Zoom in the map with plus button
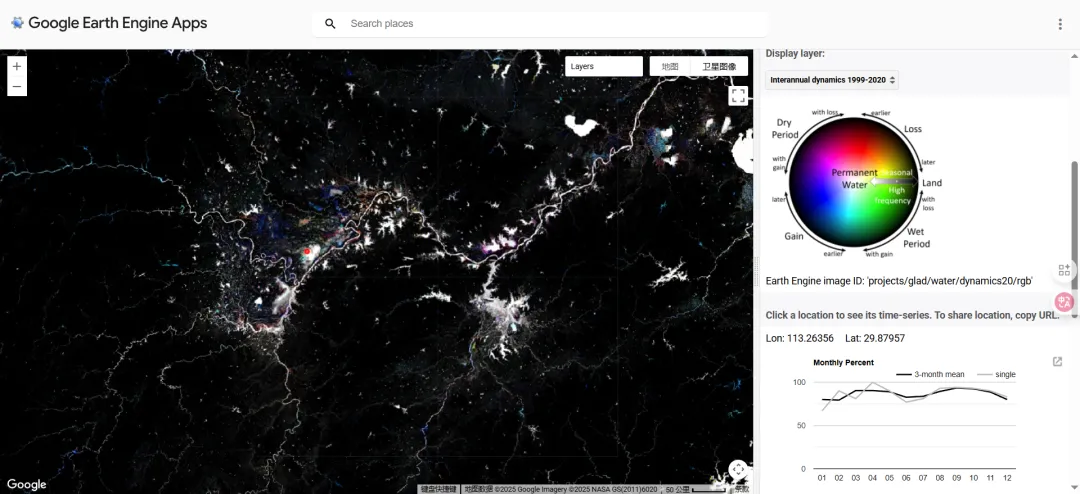This screenshot has width=1080, height=494. coord(17,66)
